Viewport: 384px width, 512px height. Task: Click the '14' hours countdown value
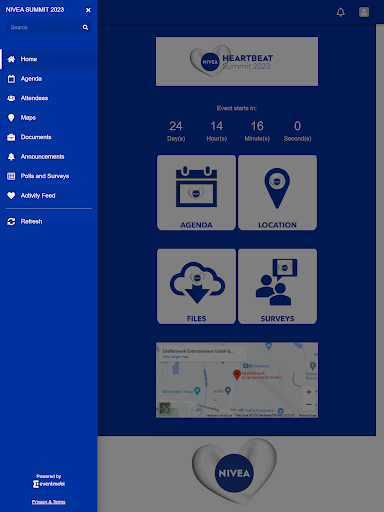tap(217, 126)
